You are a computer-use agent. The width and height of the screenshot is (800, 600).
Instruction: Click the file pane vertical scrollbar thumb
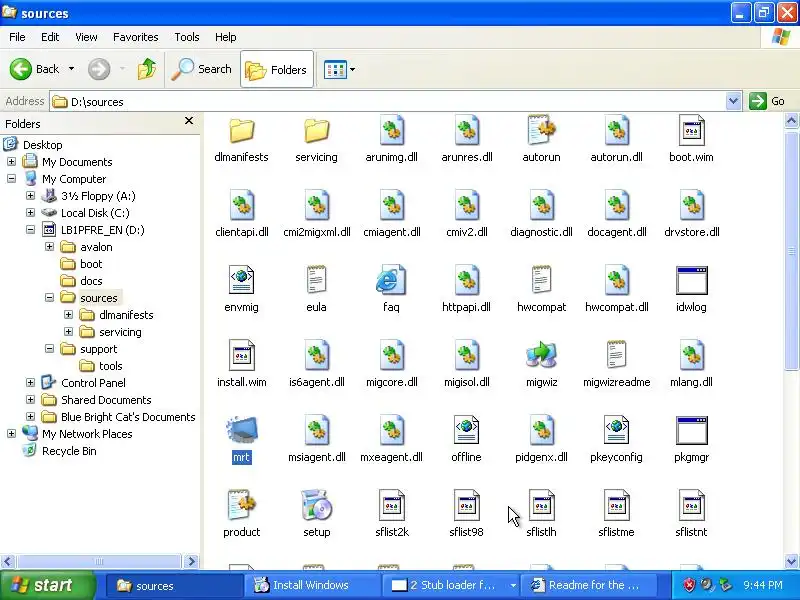(x=791, y=252)
